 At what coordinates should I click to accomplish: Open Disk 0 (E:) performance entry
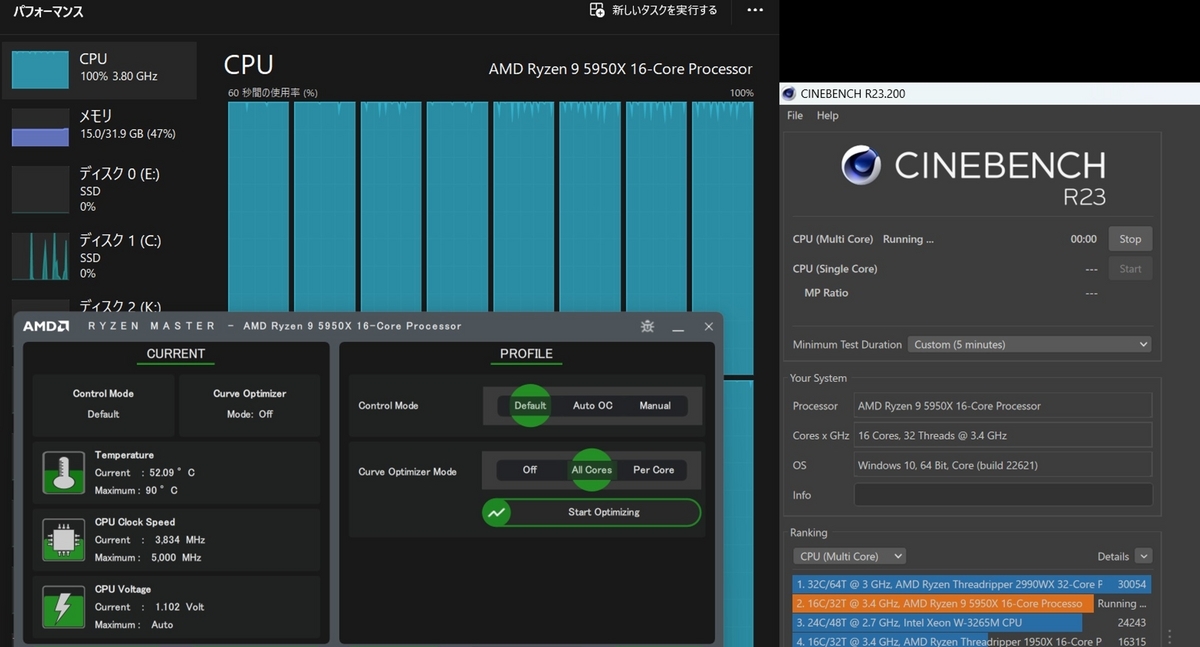(x=100, y=189)
